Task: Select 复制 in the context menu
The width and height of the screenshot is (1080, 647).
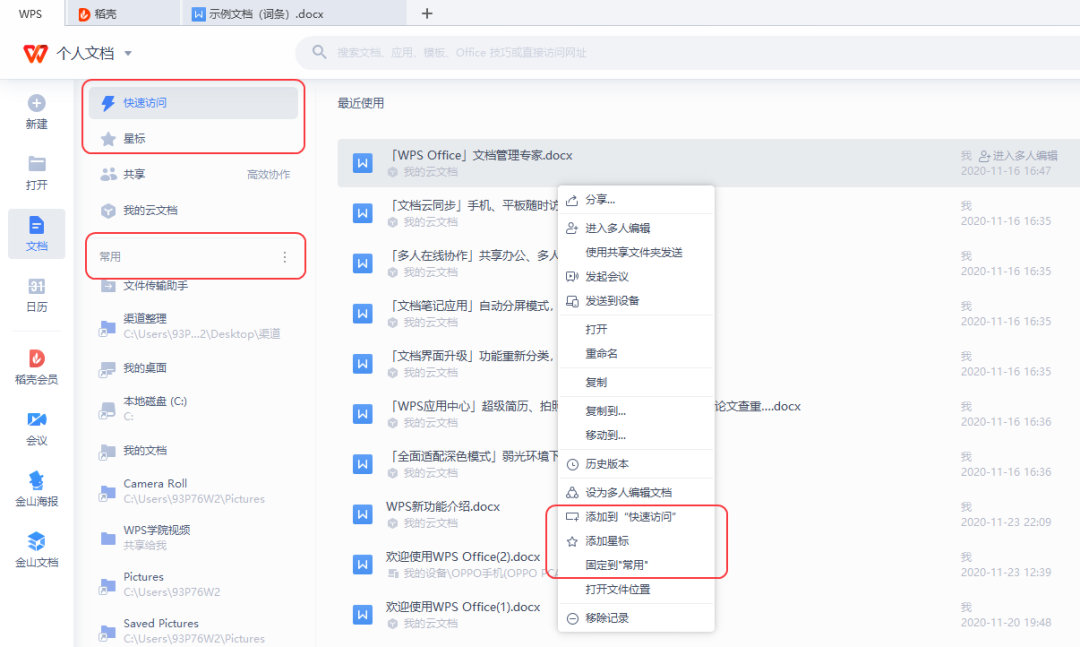Action: coord(636,382)
